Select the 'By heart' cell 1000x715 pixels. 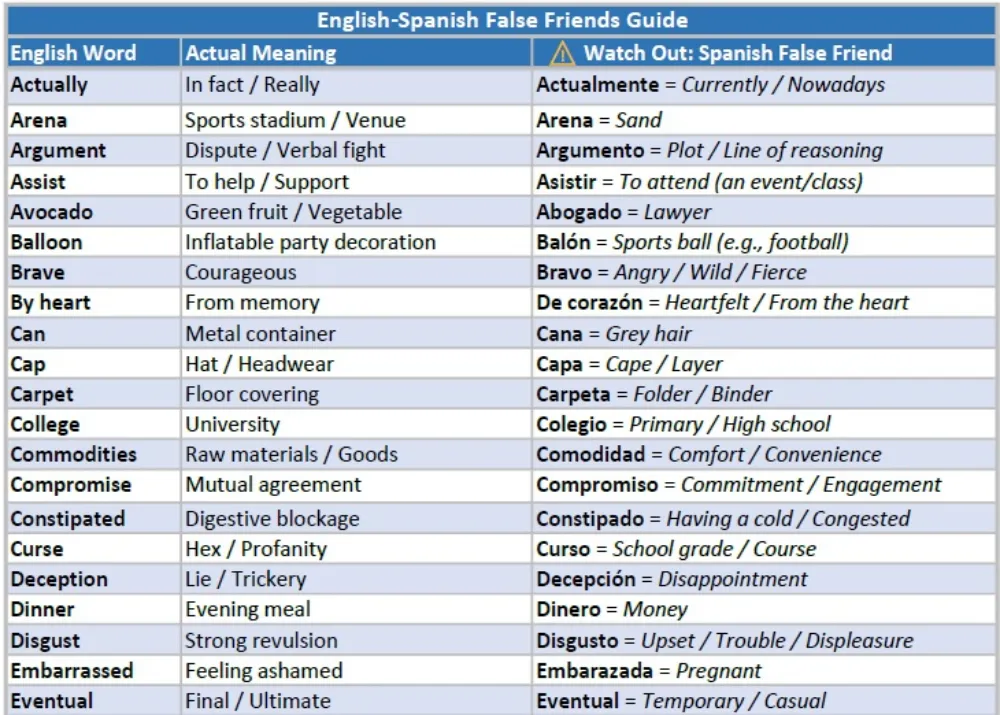[x=94, y=302]
